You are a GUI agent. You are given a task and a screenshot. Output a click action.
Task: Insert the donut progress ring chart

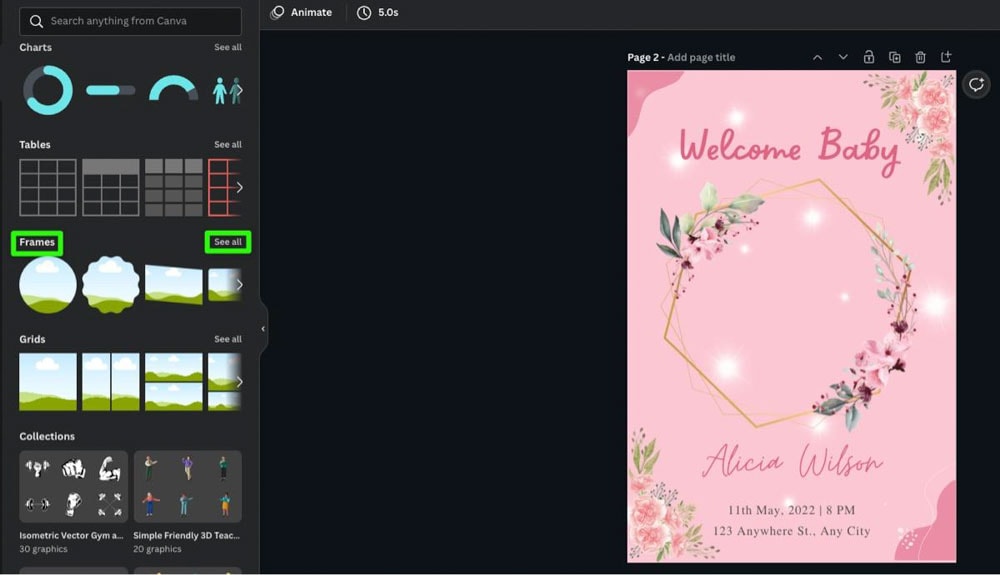pos(48,90)
